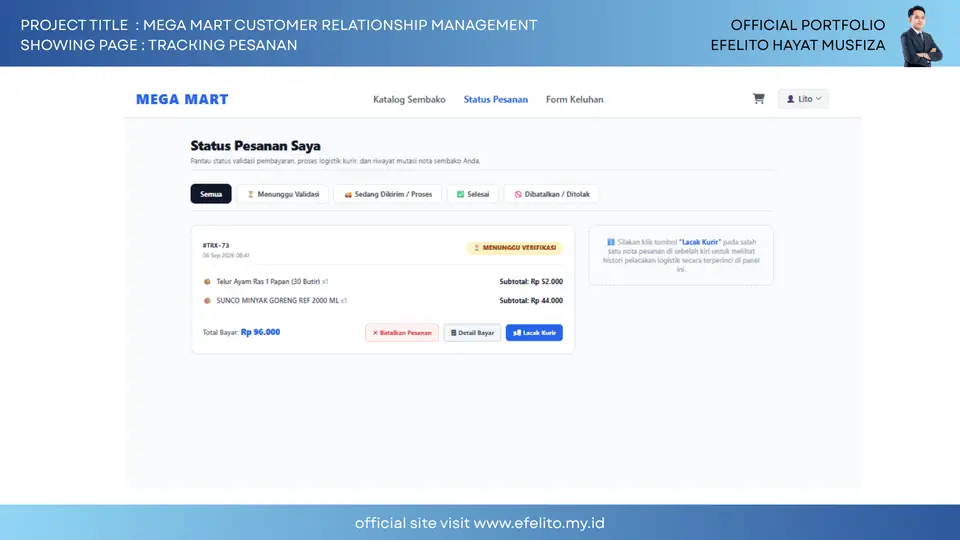Viewport: 960px width, 540px height.
Task: Click Telur Ayam Ras 1 Papan item
Action: [x=268, y=282]
